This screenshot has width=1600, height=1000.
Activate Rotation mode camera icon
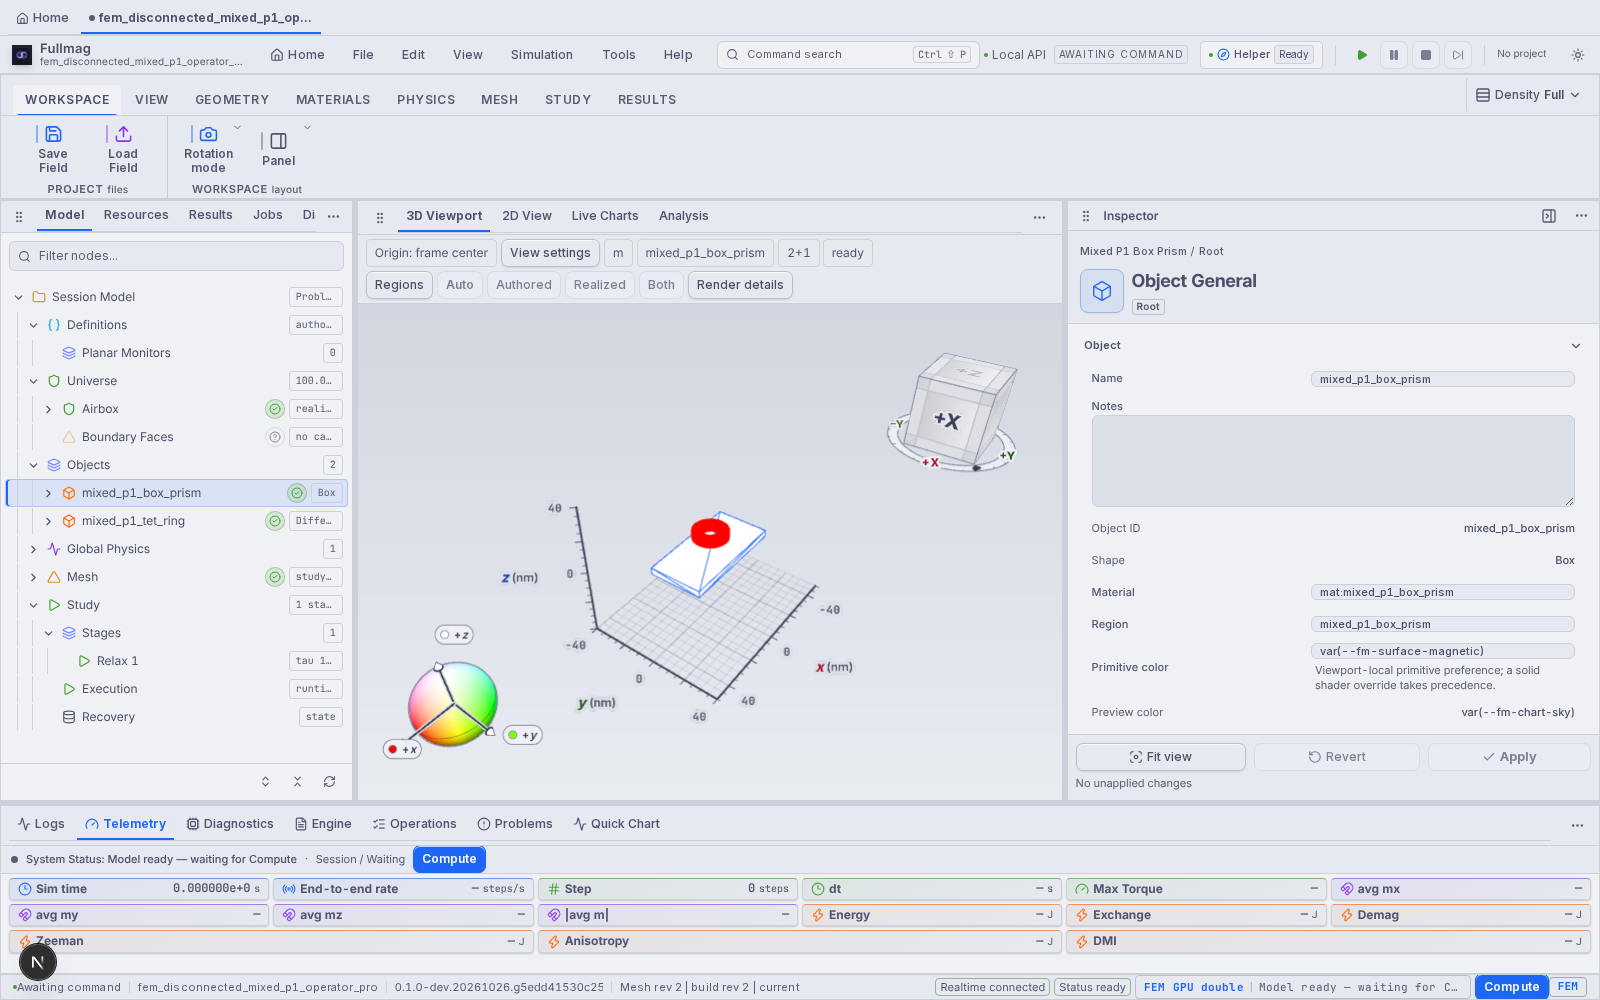(208, 134)
